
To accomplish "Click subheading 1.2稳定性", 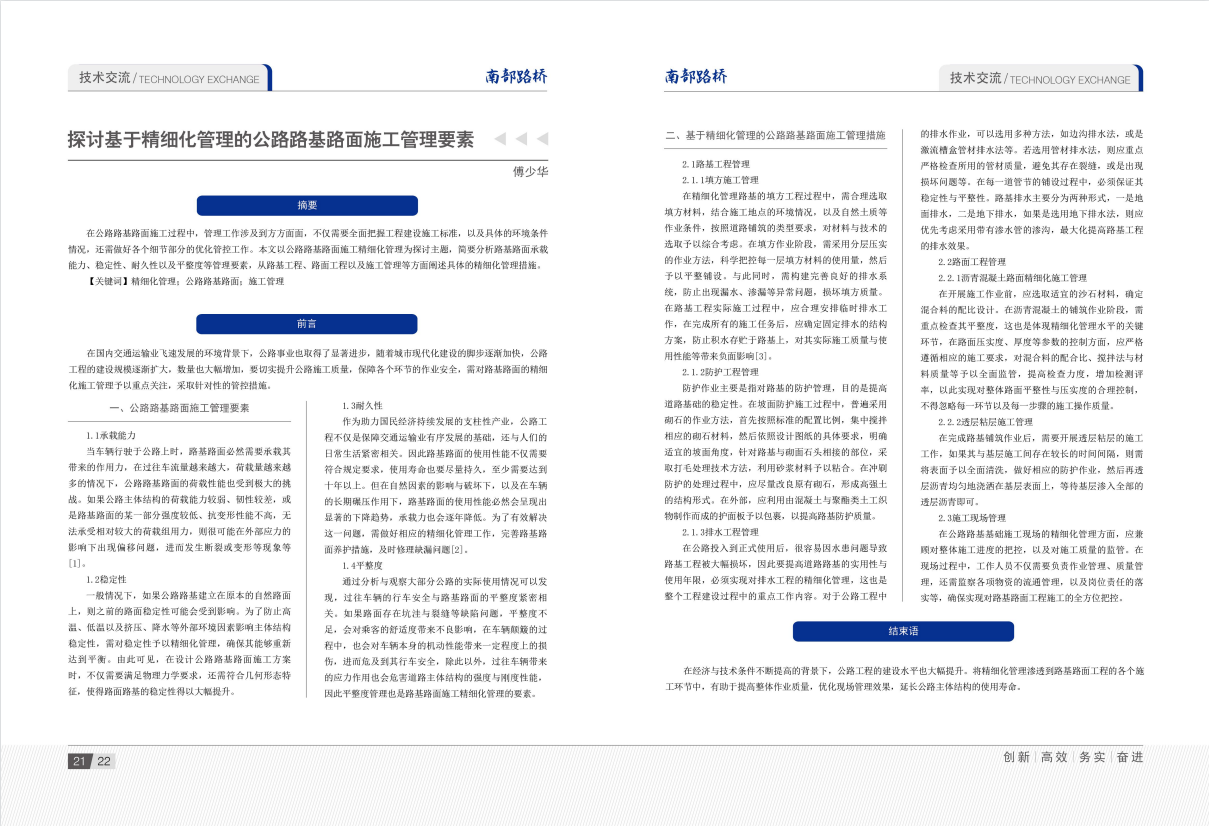I will coord(106,580).
